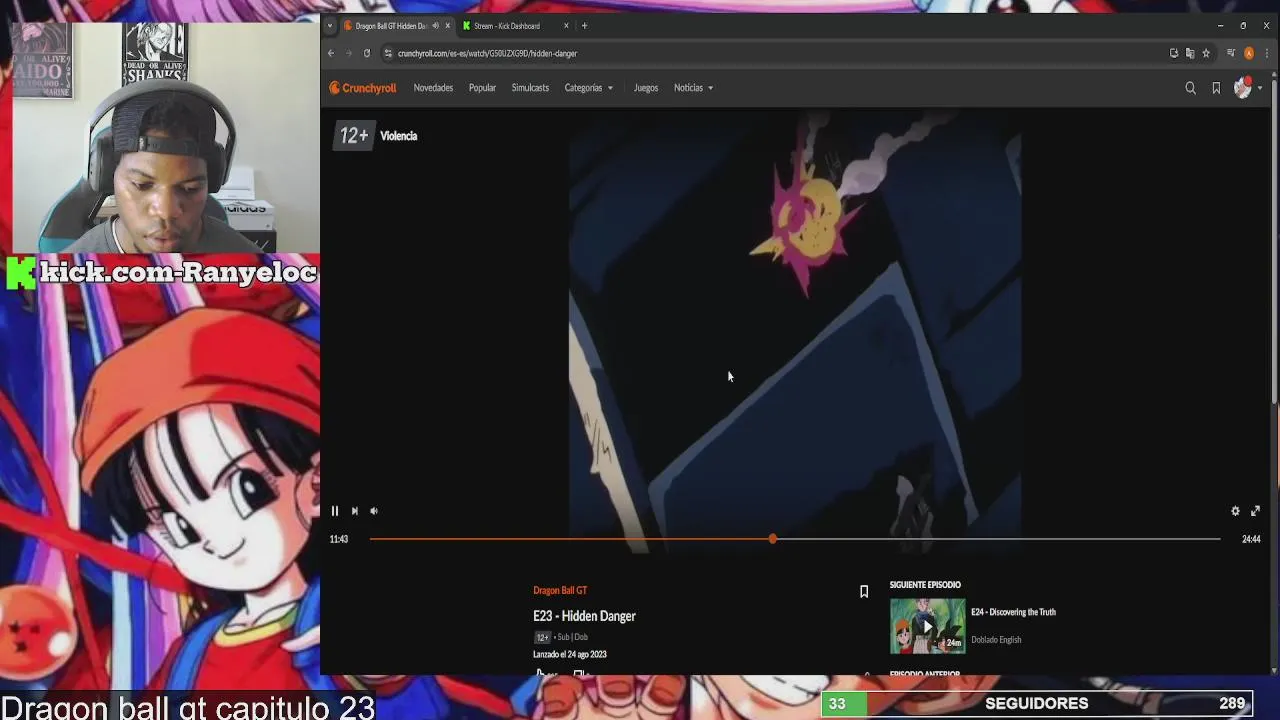Expand the Categorías dropdown
1280x720 pixels.
(589, 88)
